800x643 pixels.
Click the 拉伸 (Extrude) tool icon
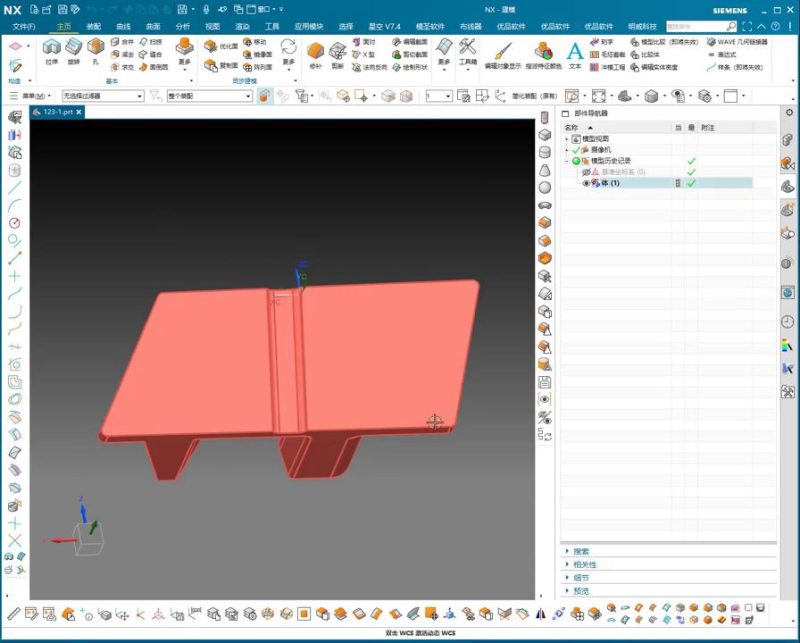tap(51, 49)
